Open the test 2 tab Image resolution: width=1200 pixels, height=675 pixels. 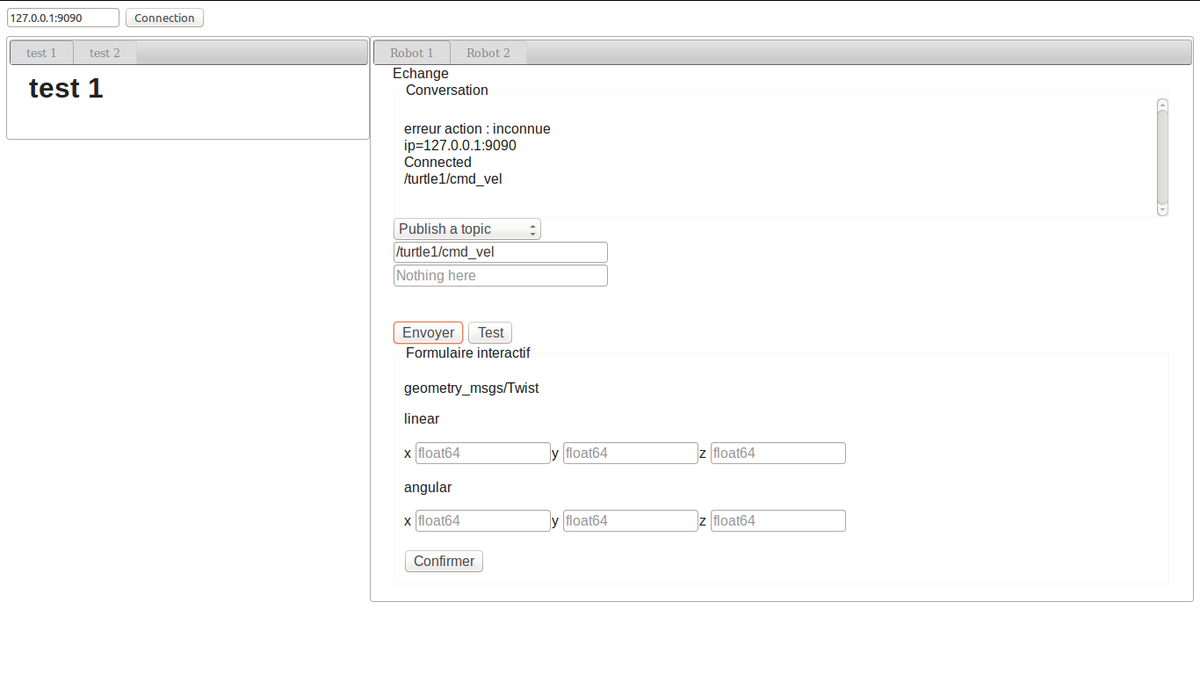point(104,53)
